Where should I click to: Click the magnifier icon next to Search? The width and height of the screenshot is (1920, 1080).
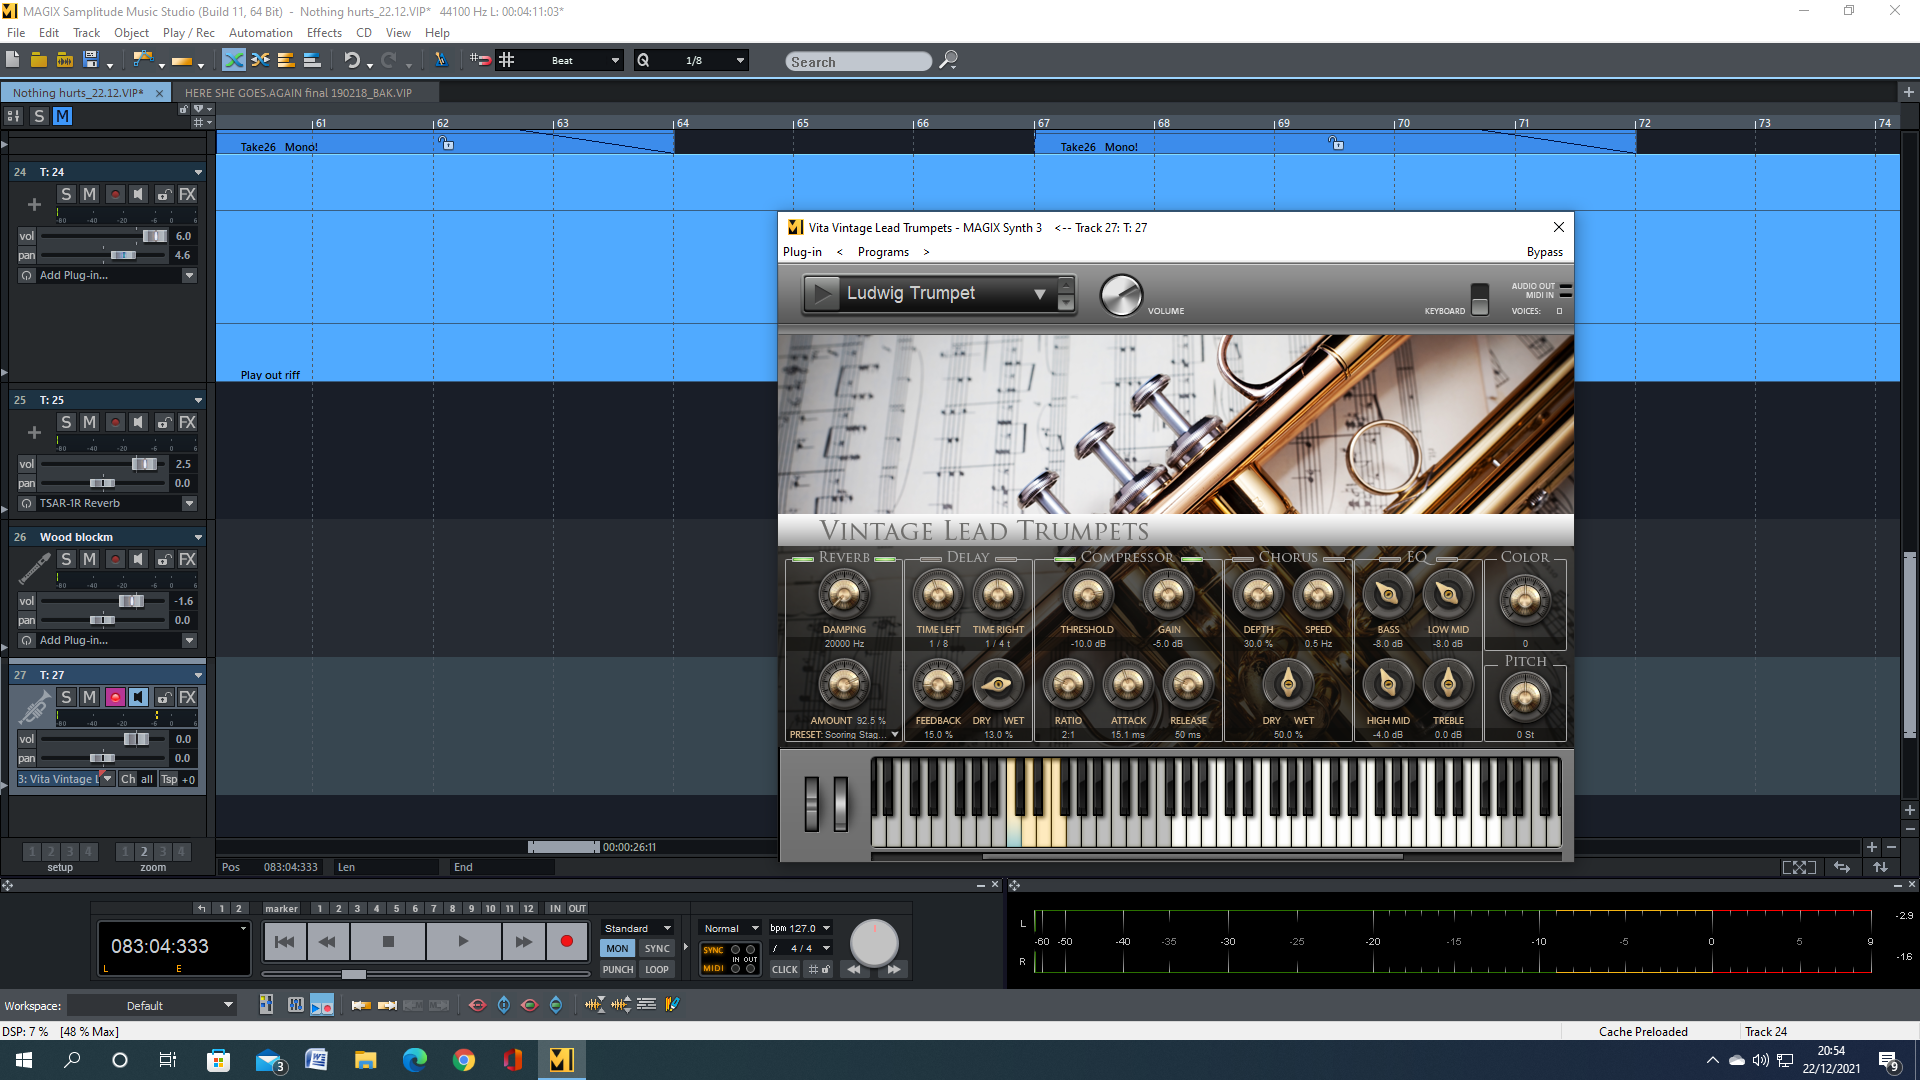948,60
